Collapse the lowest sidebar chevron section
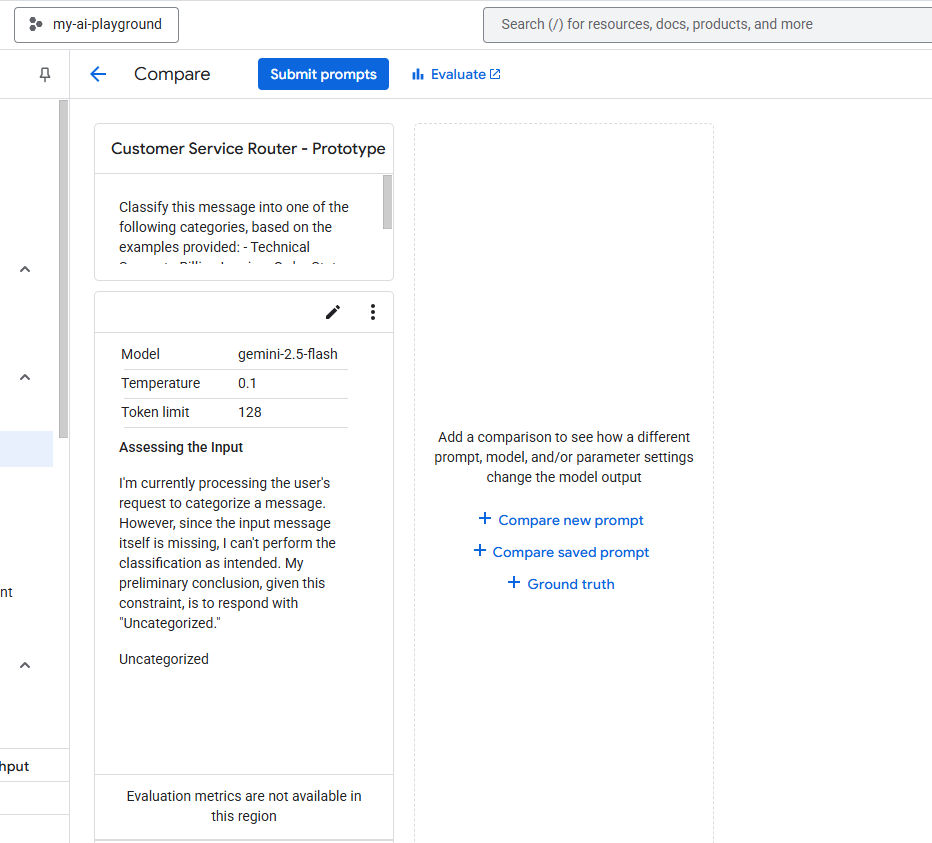The image size is (932, 843). pyautogui.click(x=25, y=665)
